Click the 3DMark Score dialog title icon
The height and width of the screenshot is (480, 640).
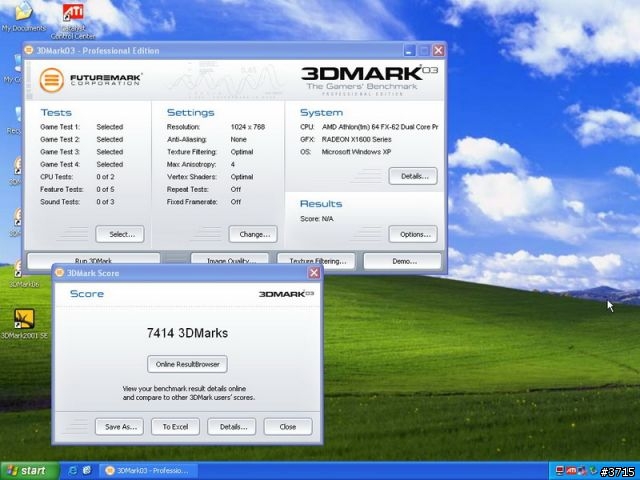click(x=60, y=273)
